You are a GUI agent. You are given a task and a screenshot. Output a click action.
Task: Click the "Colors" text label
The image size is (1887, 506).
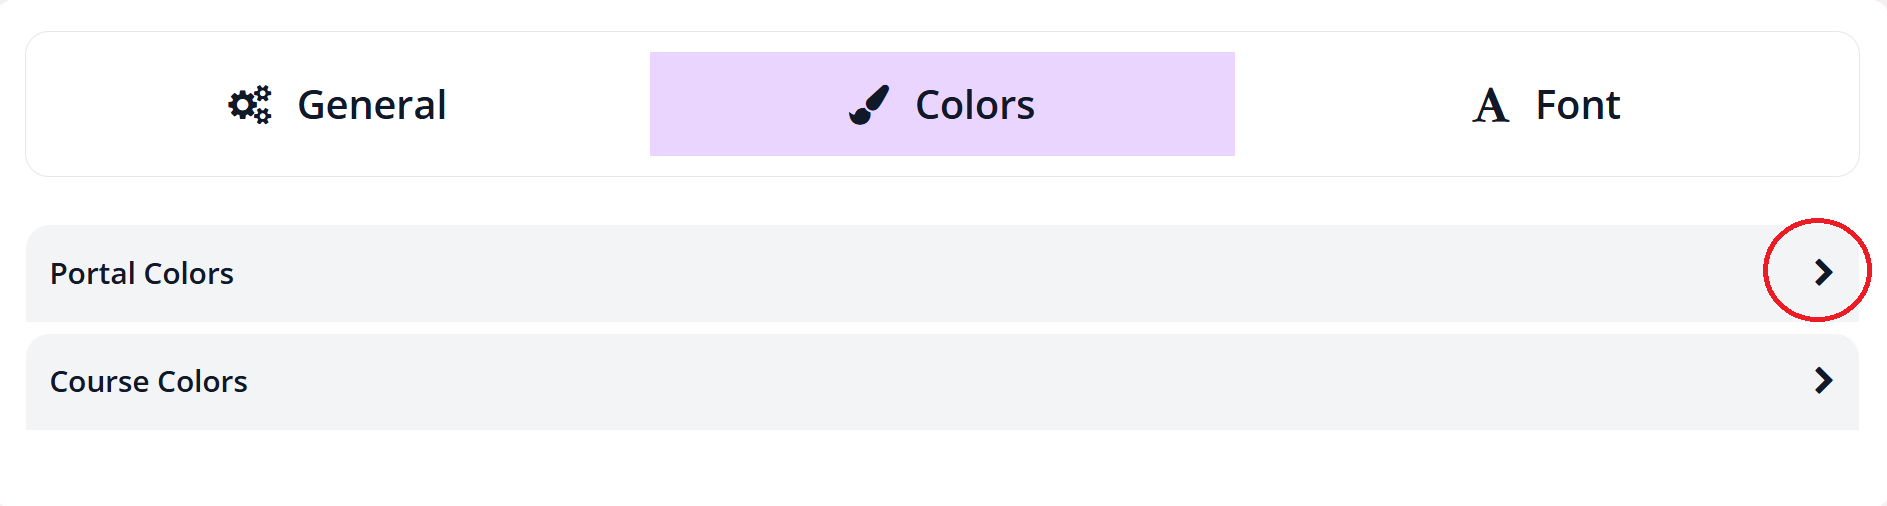[x=975, y=105]
